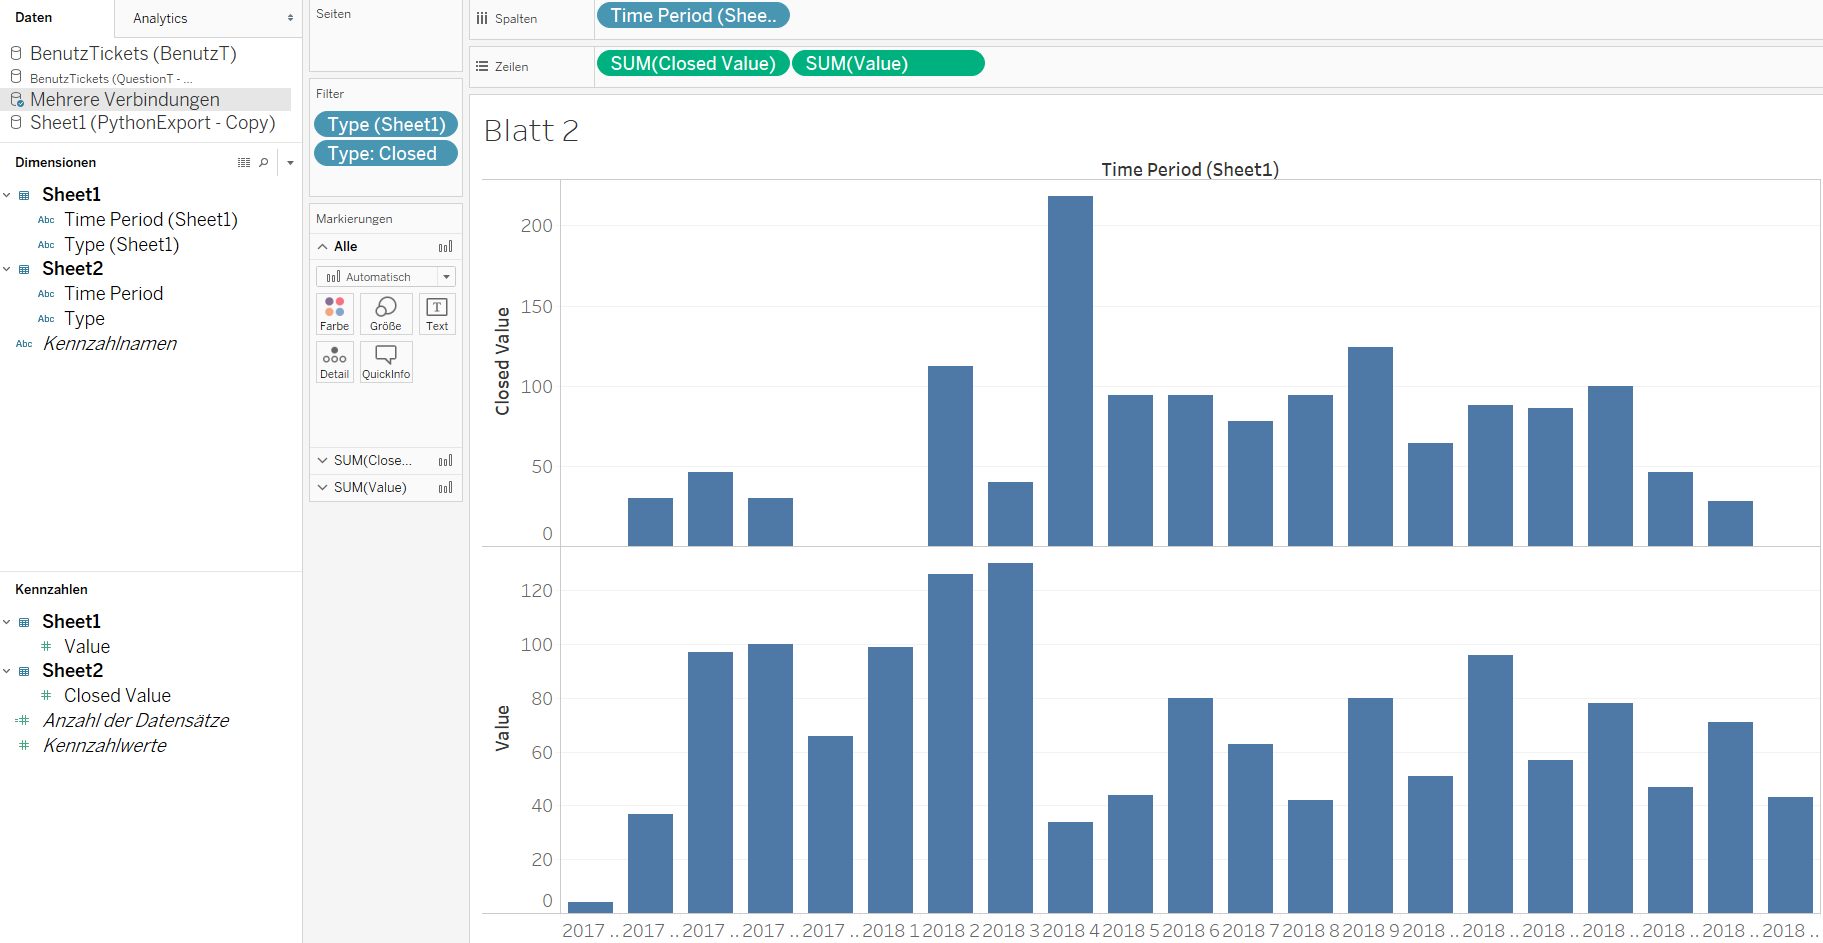Image resolution: width=1823 pixels, height=943 pixels.
Task: Switch to the Daten tab
Action: (x=34, y=18)
